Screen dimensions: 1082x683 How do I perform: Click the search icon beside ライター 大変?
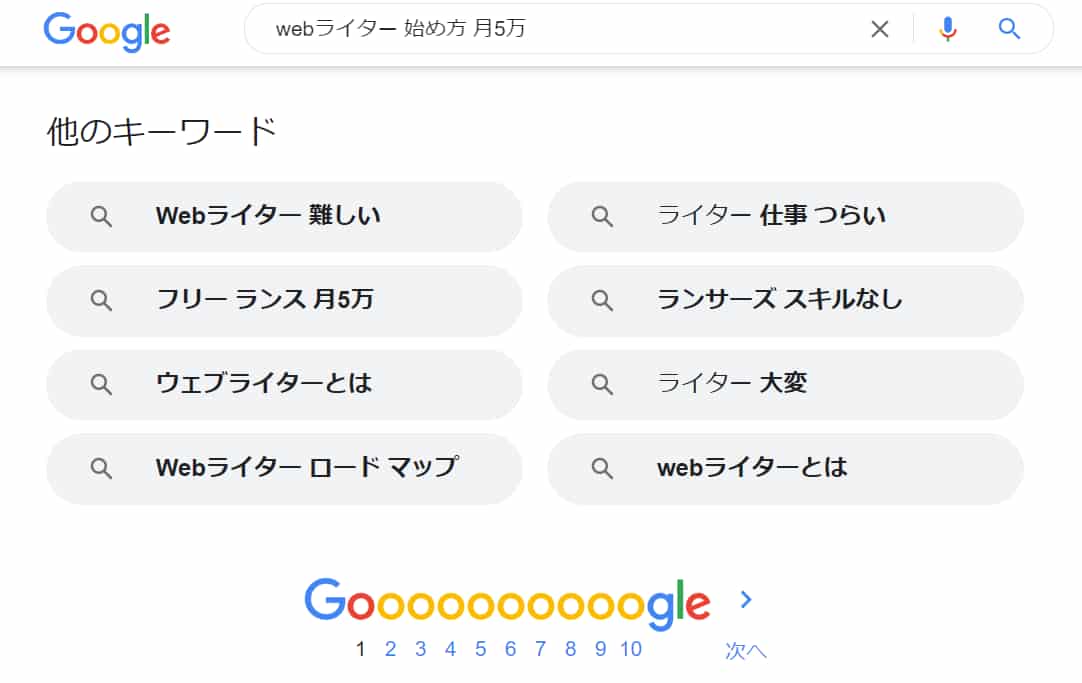click(x=602, y=383)
